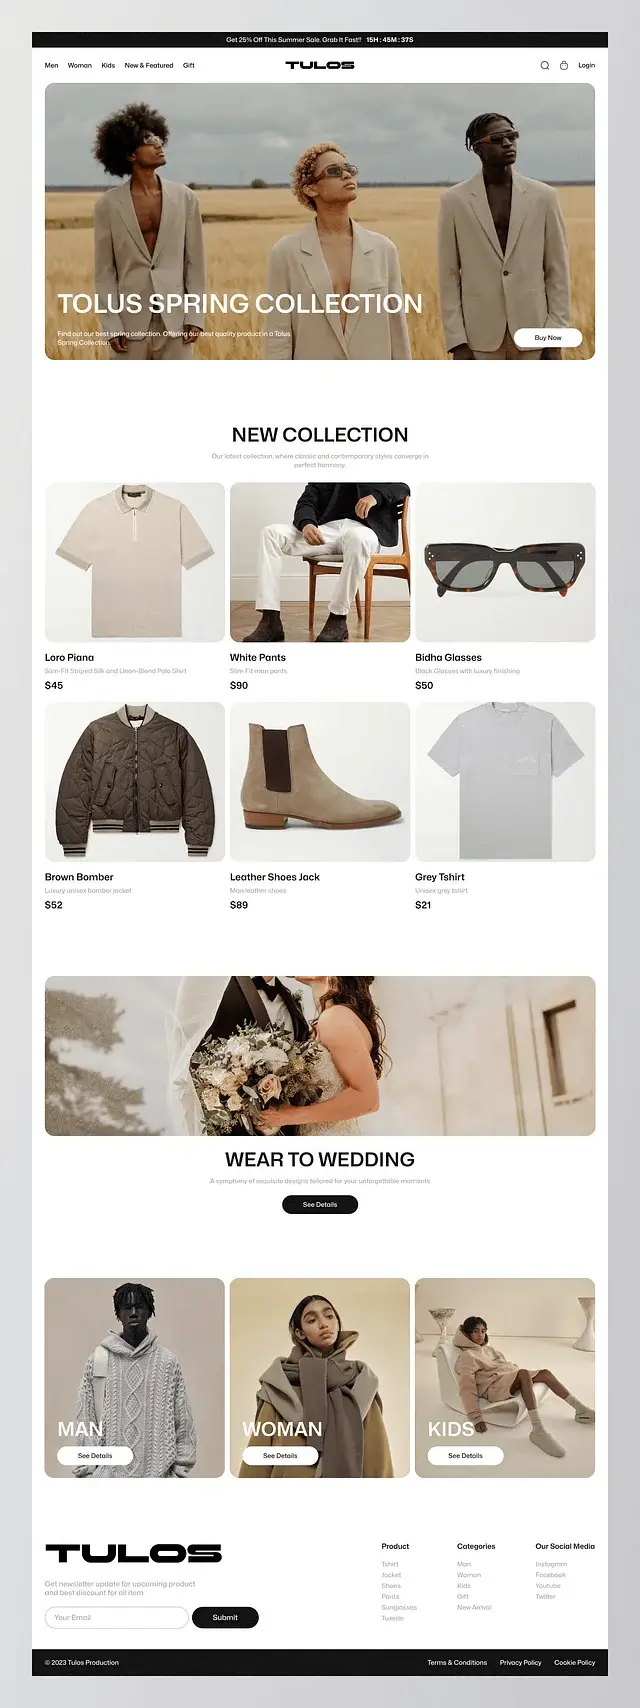
Task: Click the large TULOS footer logo
Action: [133, 1553]
